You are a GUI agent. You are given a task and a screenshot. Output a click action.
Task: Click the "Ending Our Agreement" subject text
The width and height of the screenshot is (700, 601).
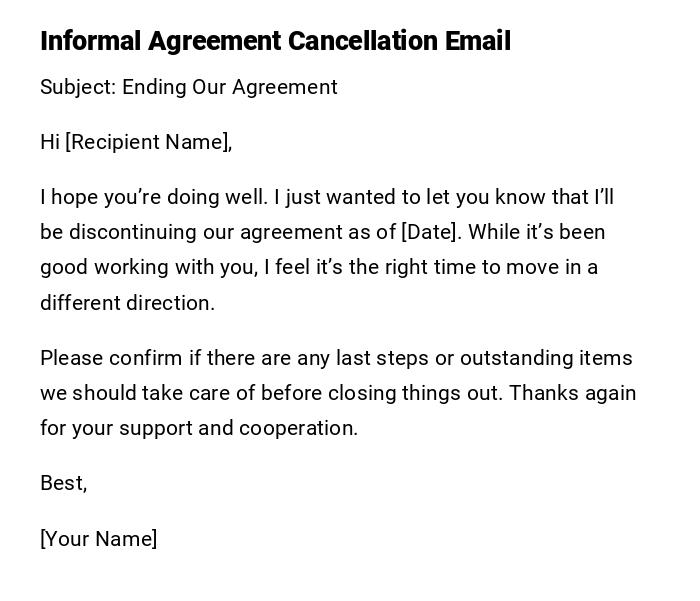(x=230, y=87)
